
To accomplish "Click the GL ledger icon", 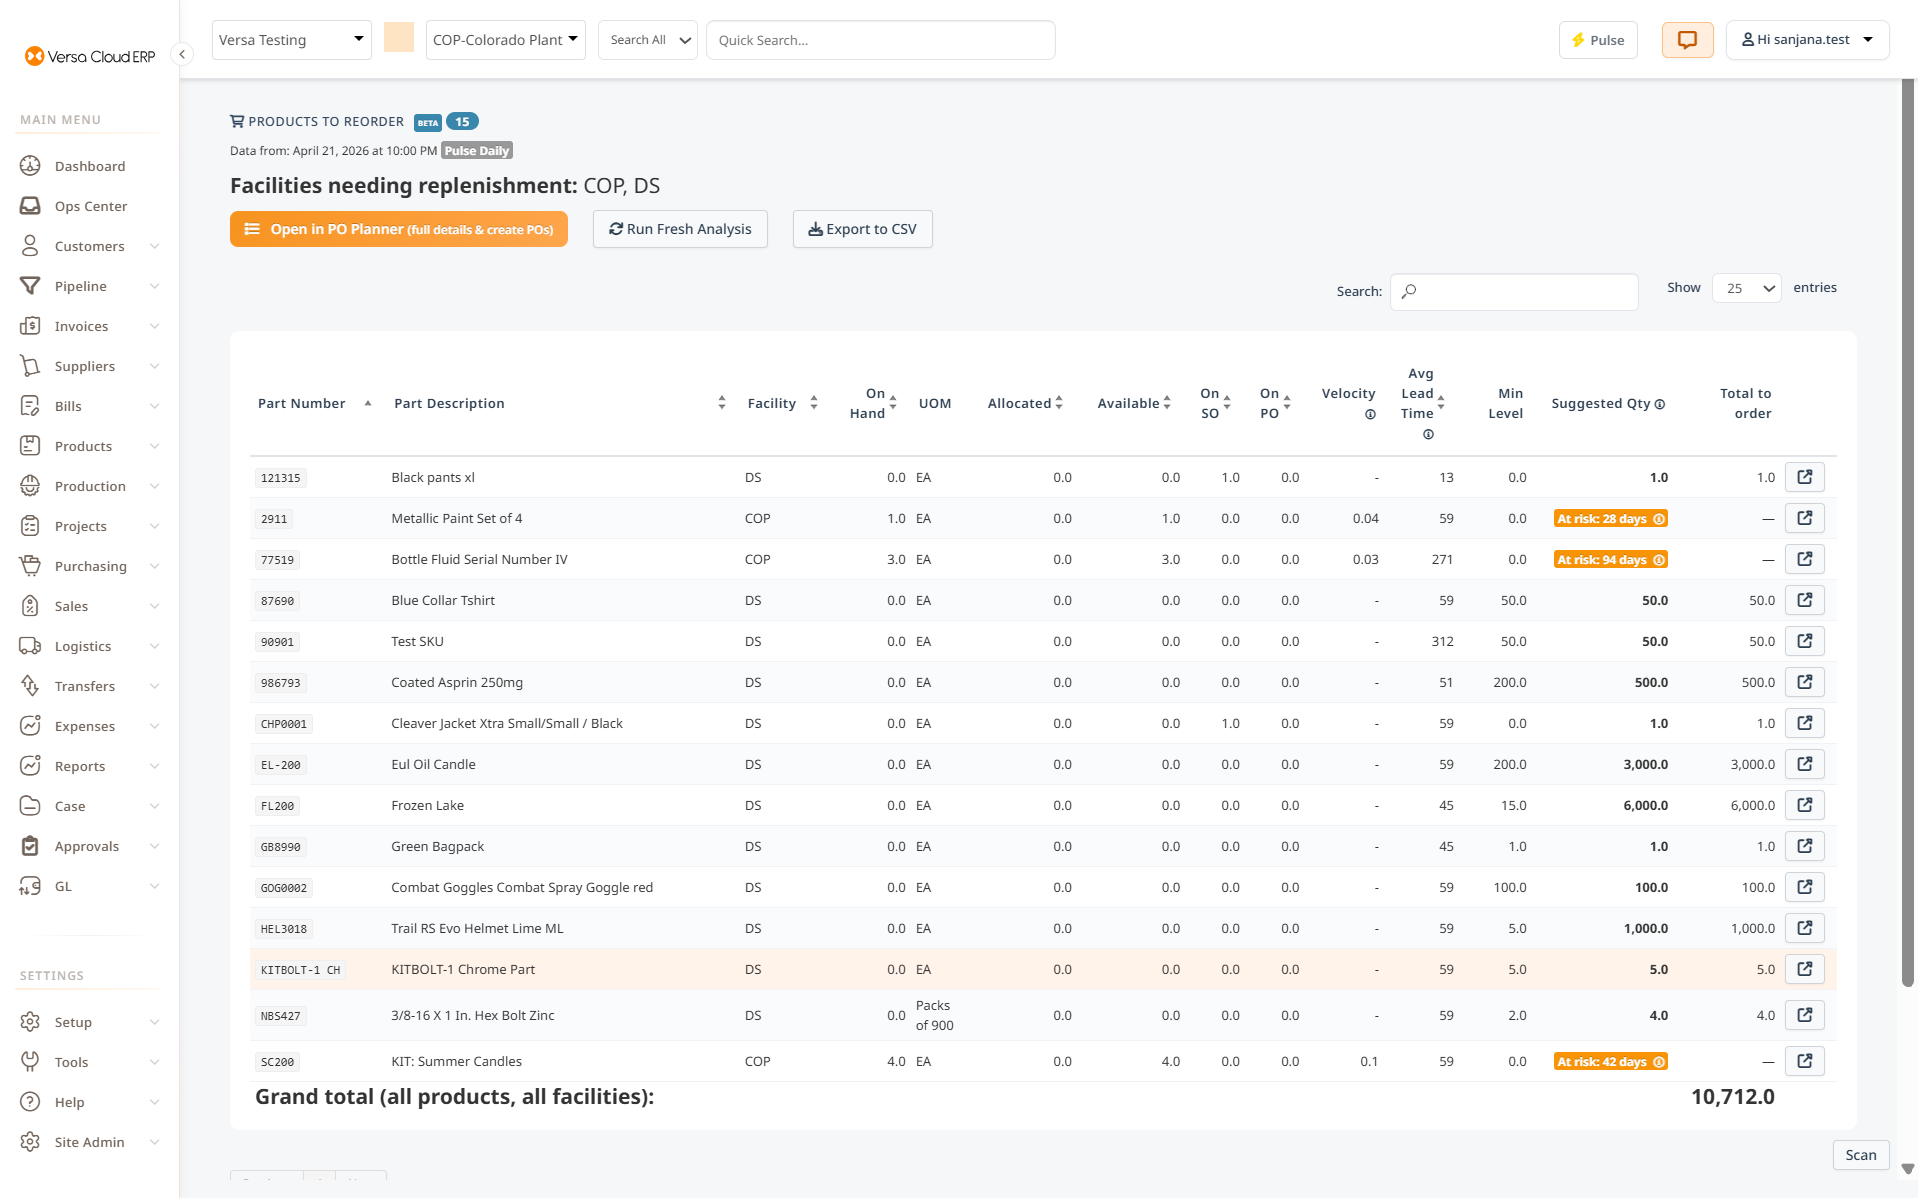I will coord(30,886).
